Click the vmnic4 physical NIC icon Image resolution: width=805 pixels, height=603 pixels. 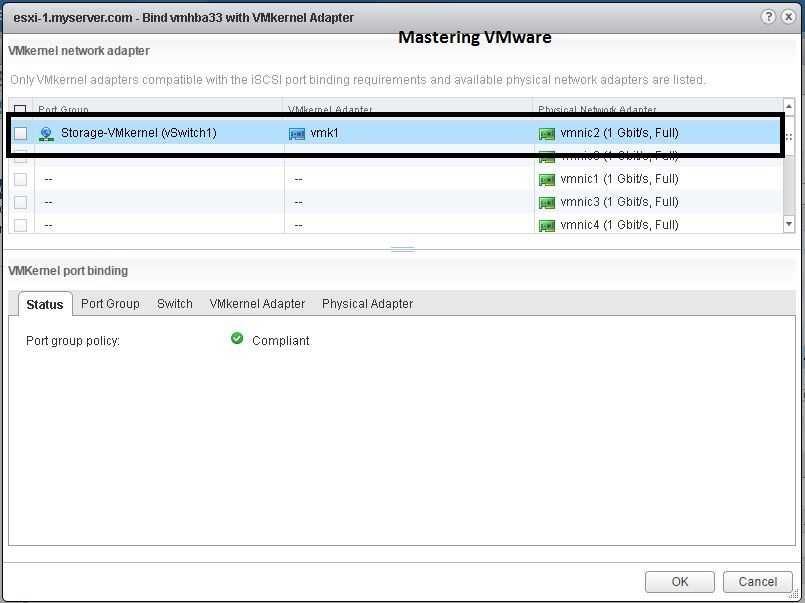tap(547, 225)
